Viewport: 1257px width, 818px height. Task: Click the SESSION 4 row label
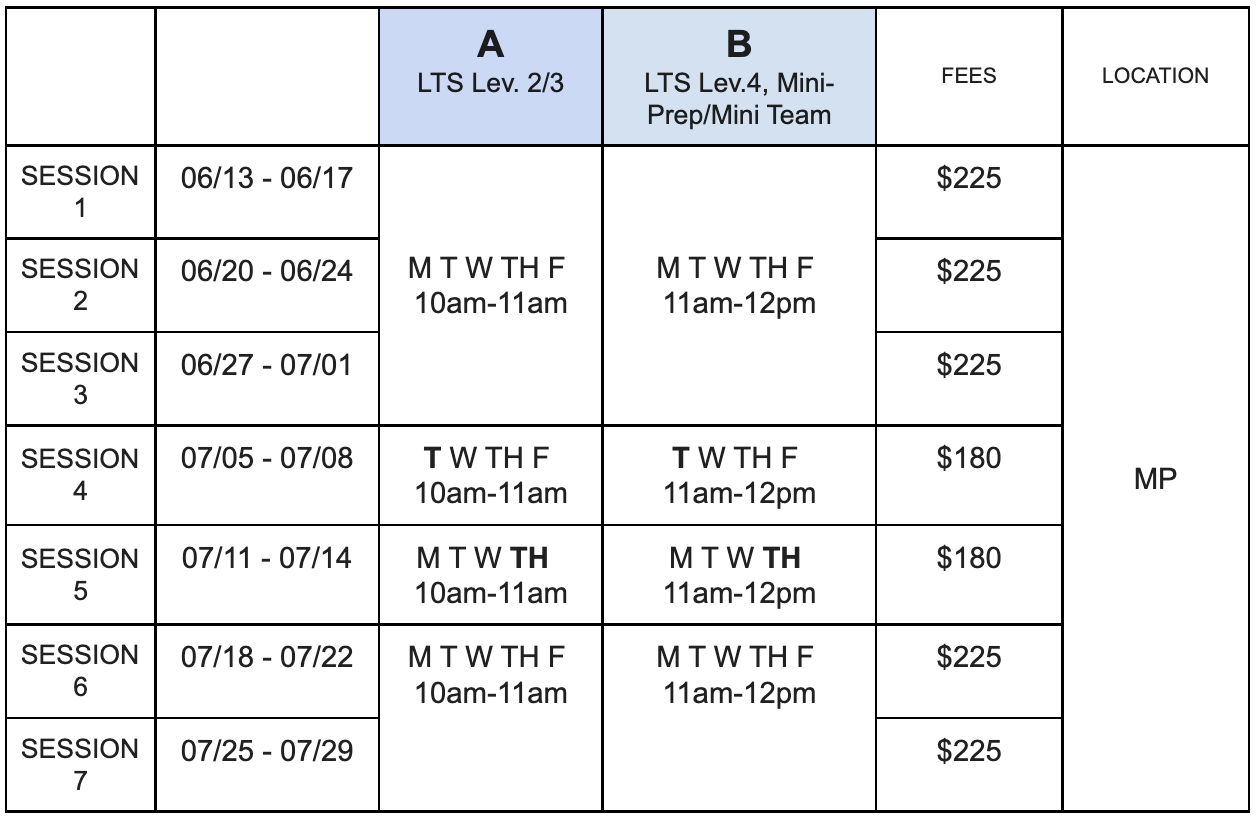coord(80,474)
